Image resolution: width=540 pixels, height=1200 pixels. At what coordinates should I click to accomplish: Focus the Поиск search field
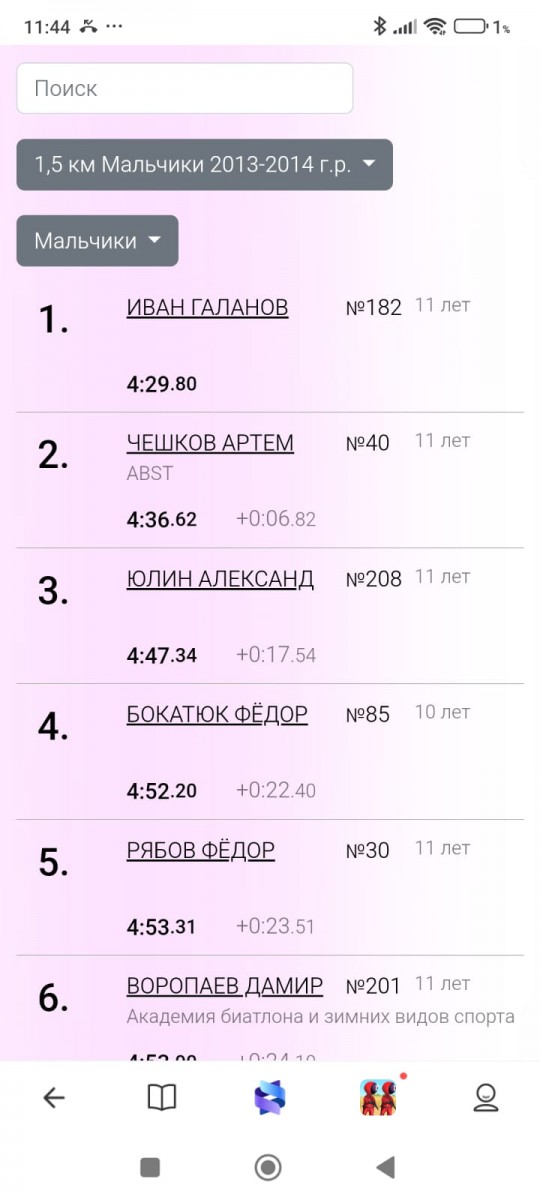pyautogui.click(x=185, y=88)
